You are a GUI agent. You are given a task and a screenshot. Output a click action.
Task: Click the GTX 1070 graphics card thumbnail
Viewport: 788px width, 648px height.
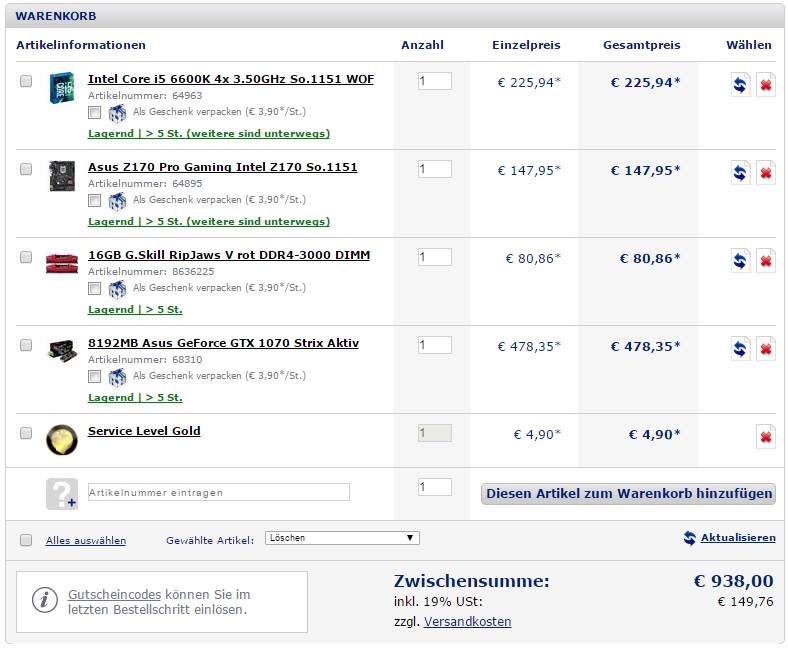pos(62,350)
